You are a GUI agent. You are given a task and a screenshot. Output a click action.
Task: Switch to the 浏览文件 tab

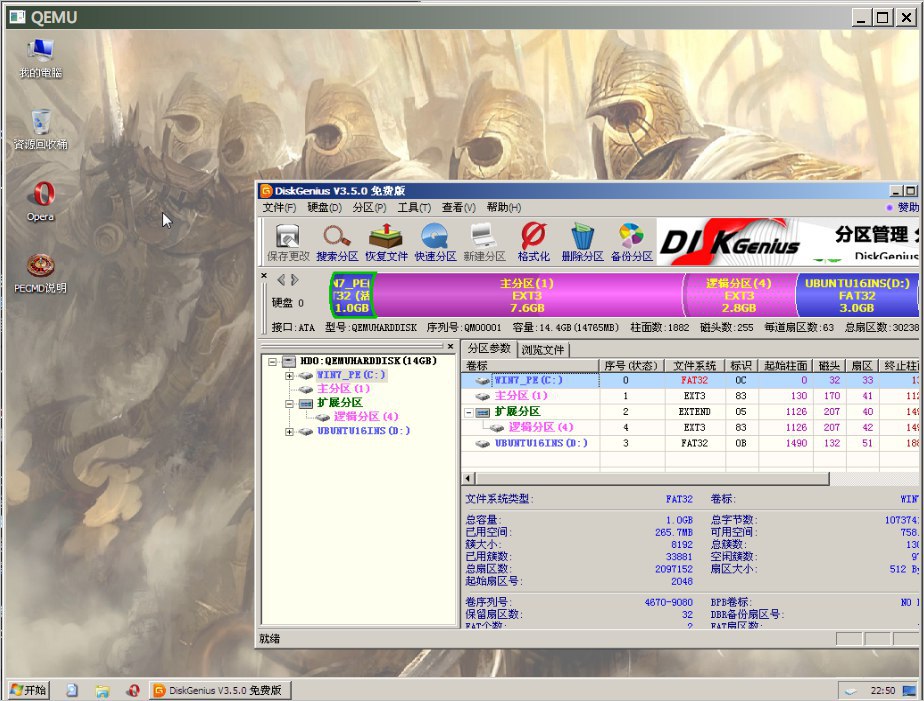(x=543, y=349)
